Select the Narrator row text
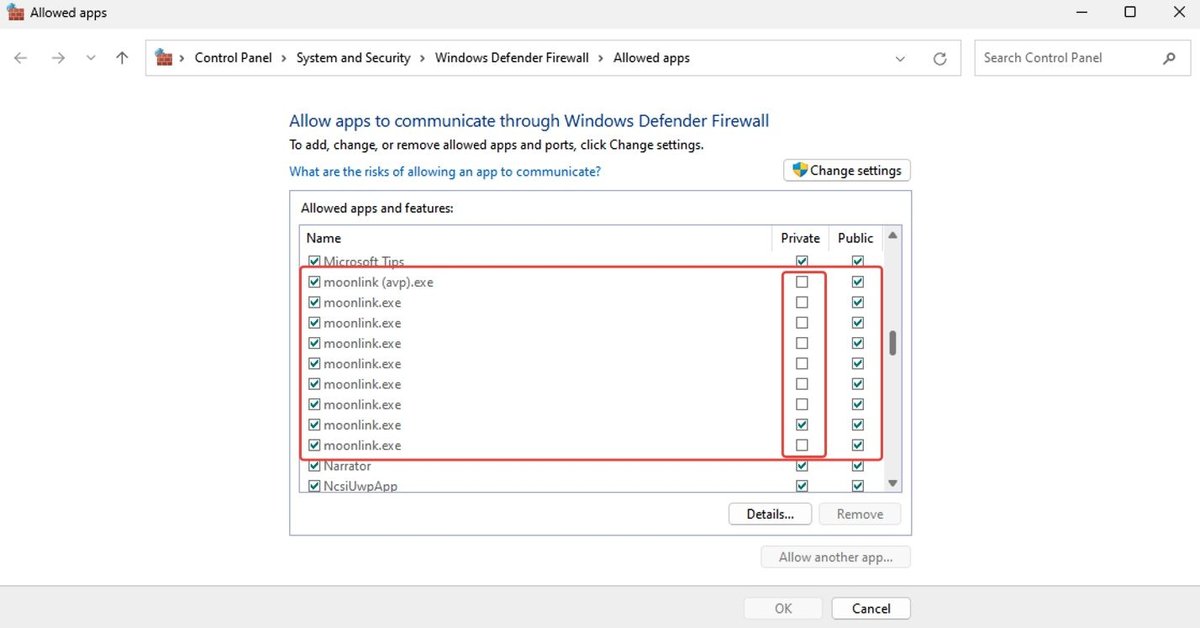The width and height of the screenshot is (1200, 628). tap(347, 466)
